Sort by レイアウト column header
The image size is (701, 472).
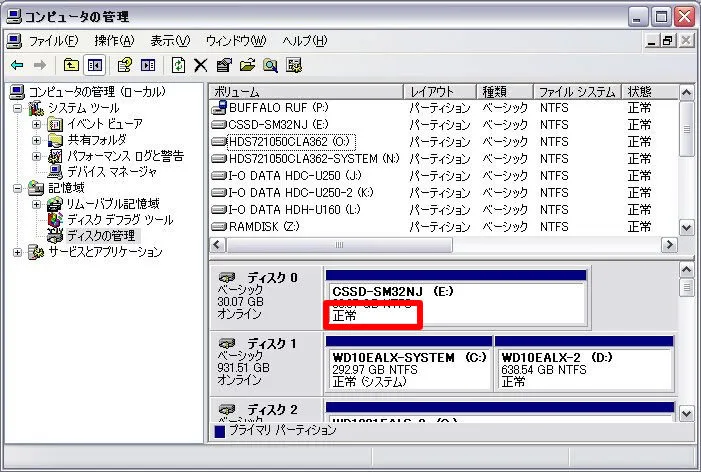440,92
